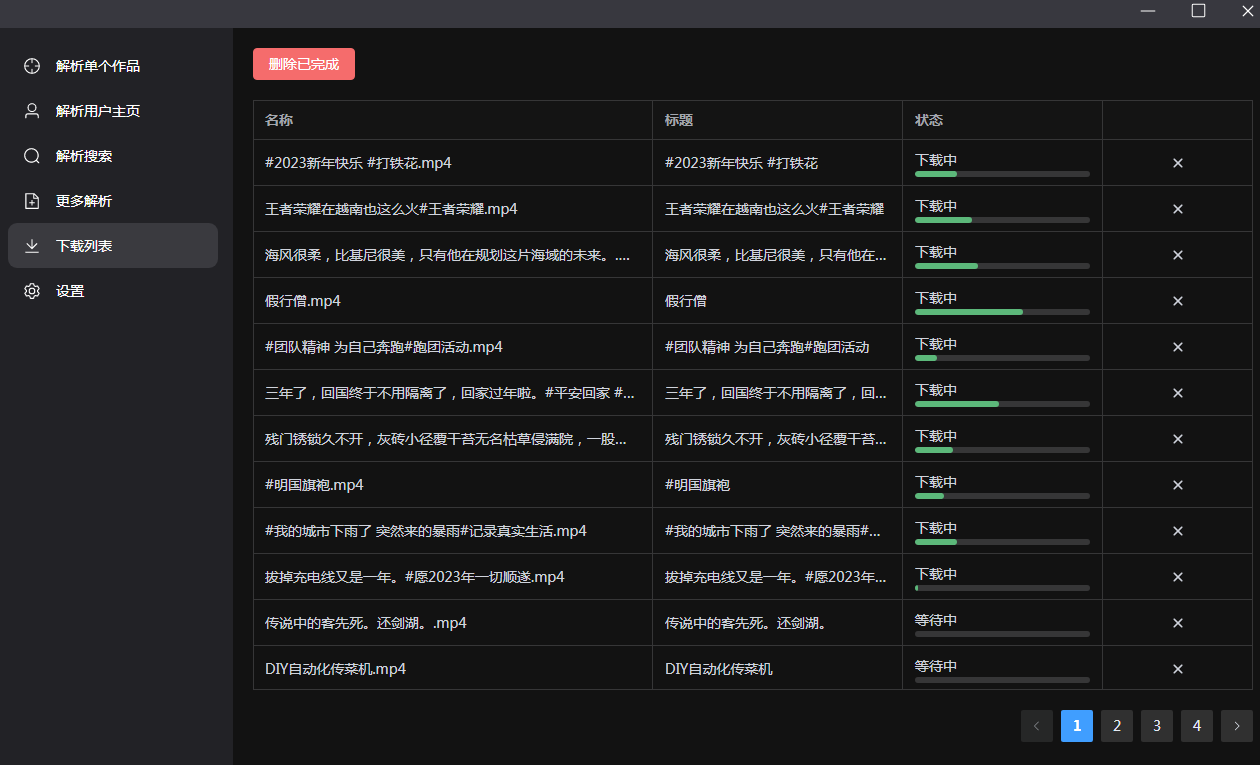Screen dimensions: 1260x765
Task: Click the progress bar of the 三年了 row
Action: click(x=1002, y=404)
